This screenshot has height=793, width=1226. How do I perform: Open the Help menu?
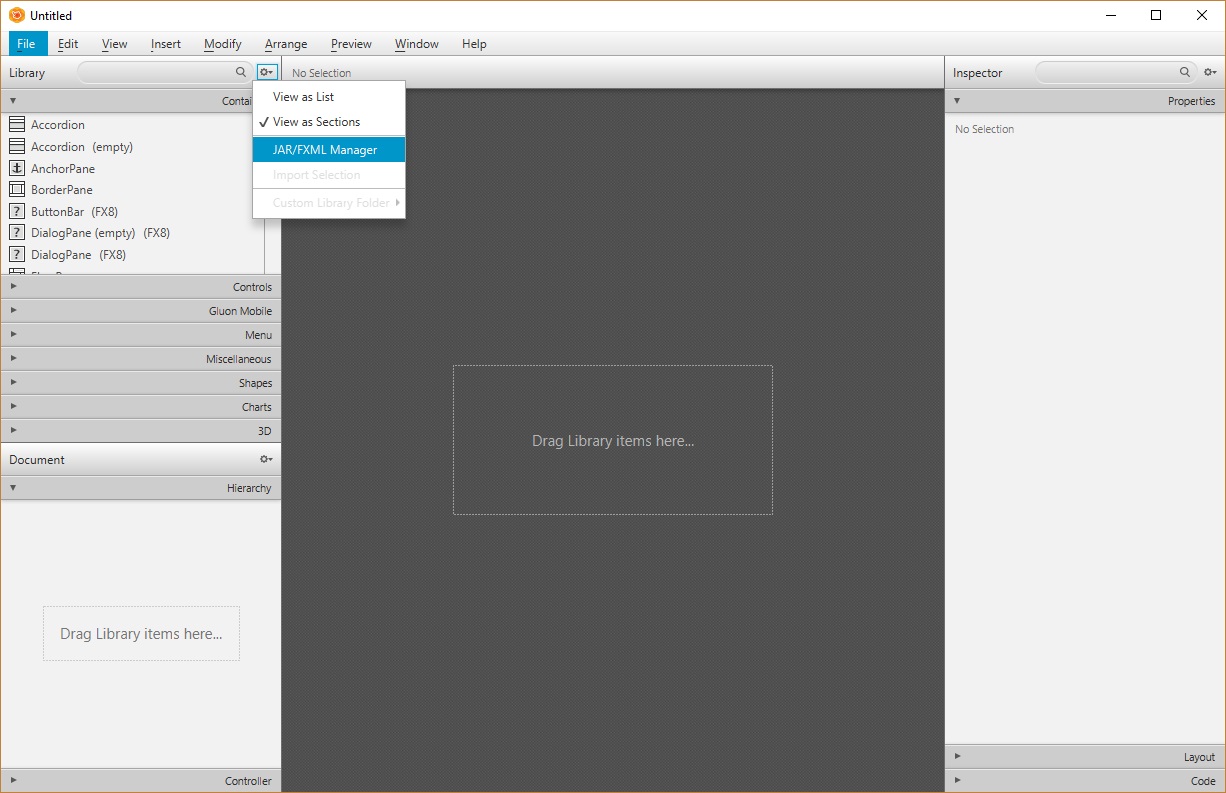coord(474,44)
